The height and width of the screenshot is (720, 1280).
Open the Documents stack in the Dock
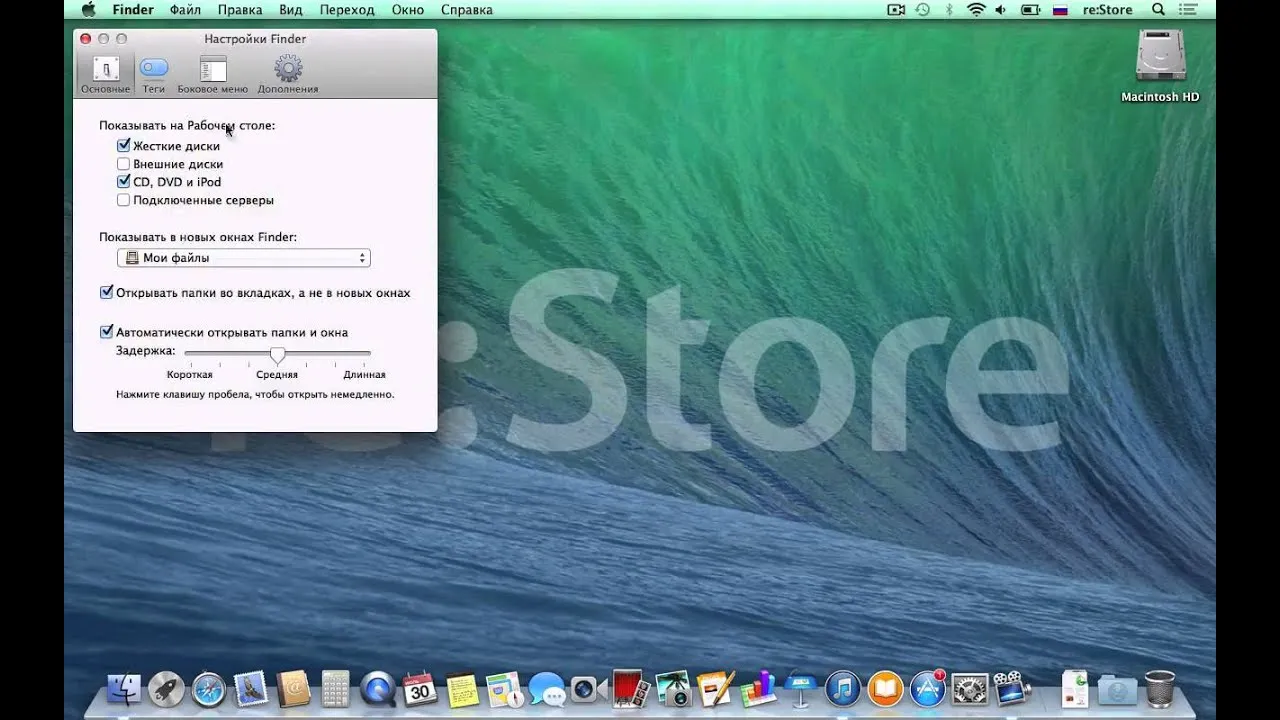(x=1074, y=688)
